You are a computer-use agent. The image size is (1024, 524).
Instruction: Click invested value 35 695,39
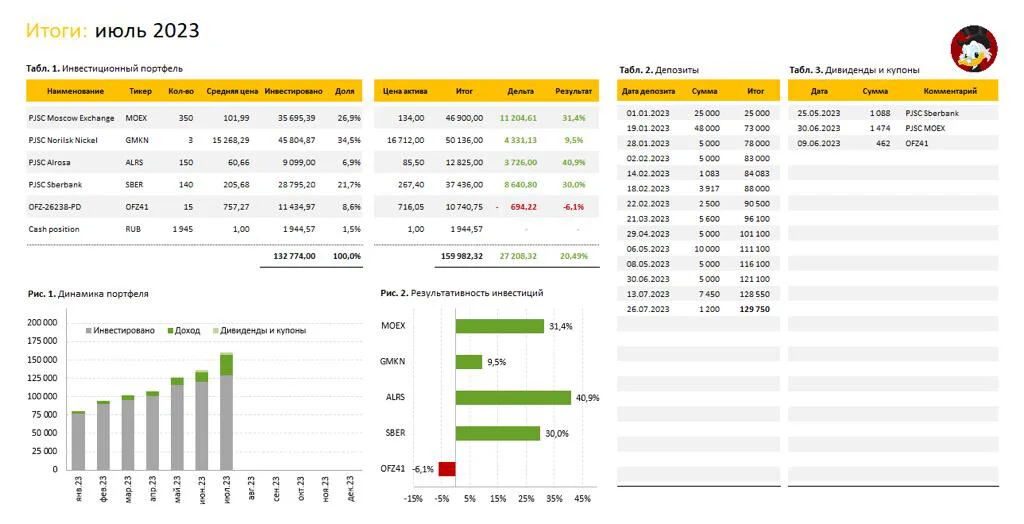pos(296,118)
